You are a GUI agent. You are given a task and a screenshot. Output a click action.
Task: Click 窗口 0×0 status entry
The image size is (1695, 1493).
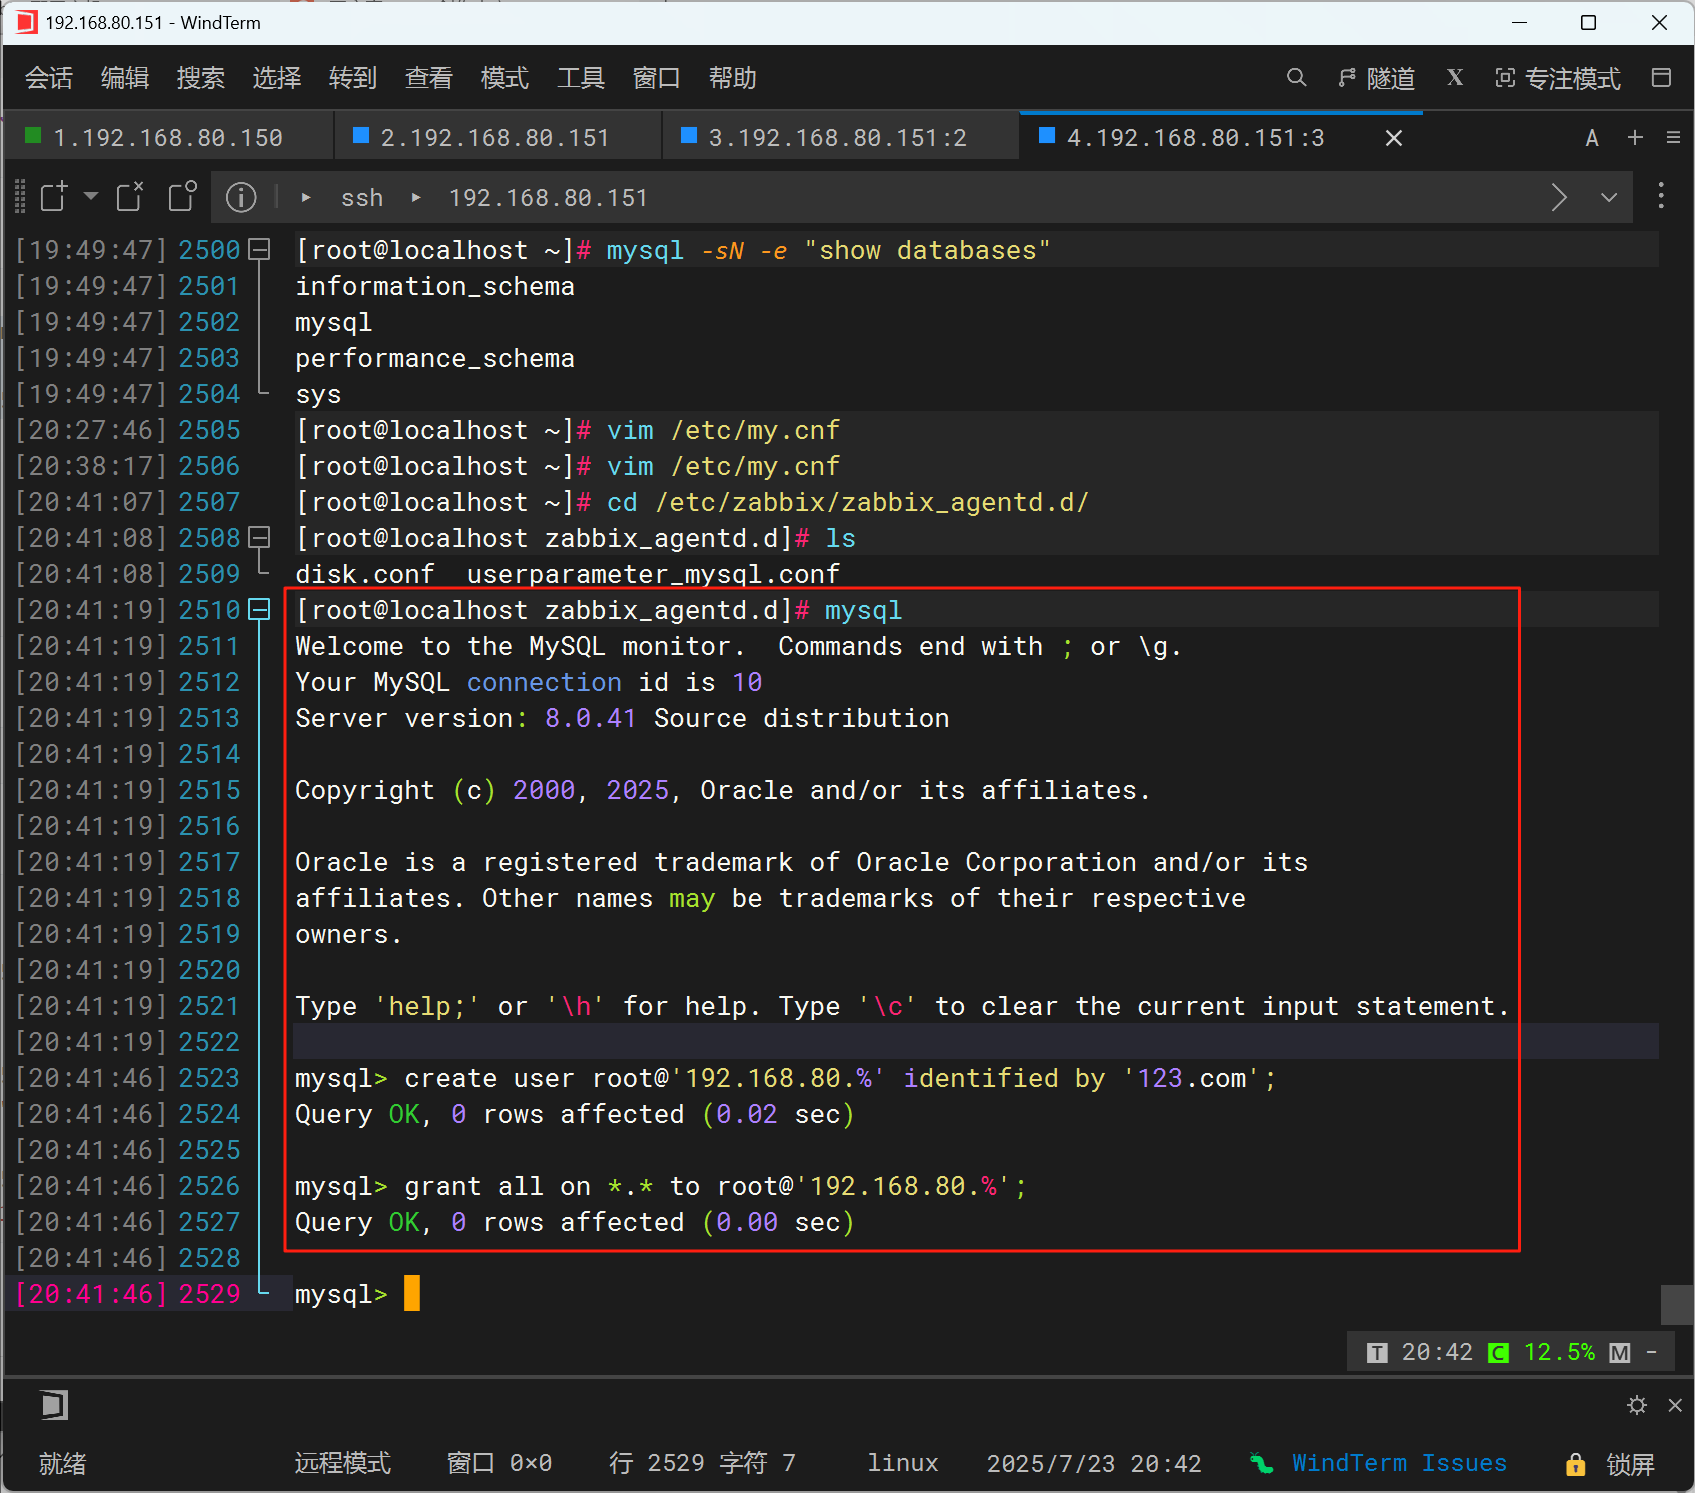pos(499,1463)
